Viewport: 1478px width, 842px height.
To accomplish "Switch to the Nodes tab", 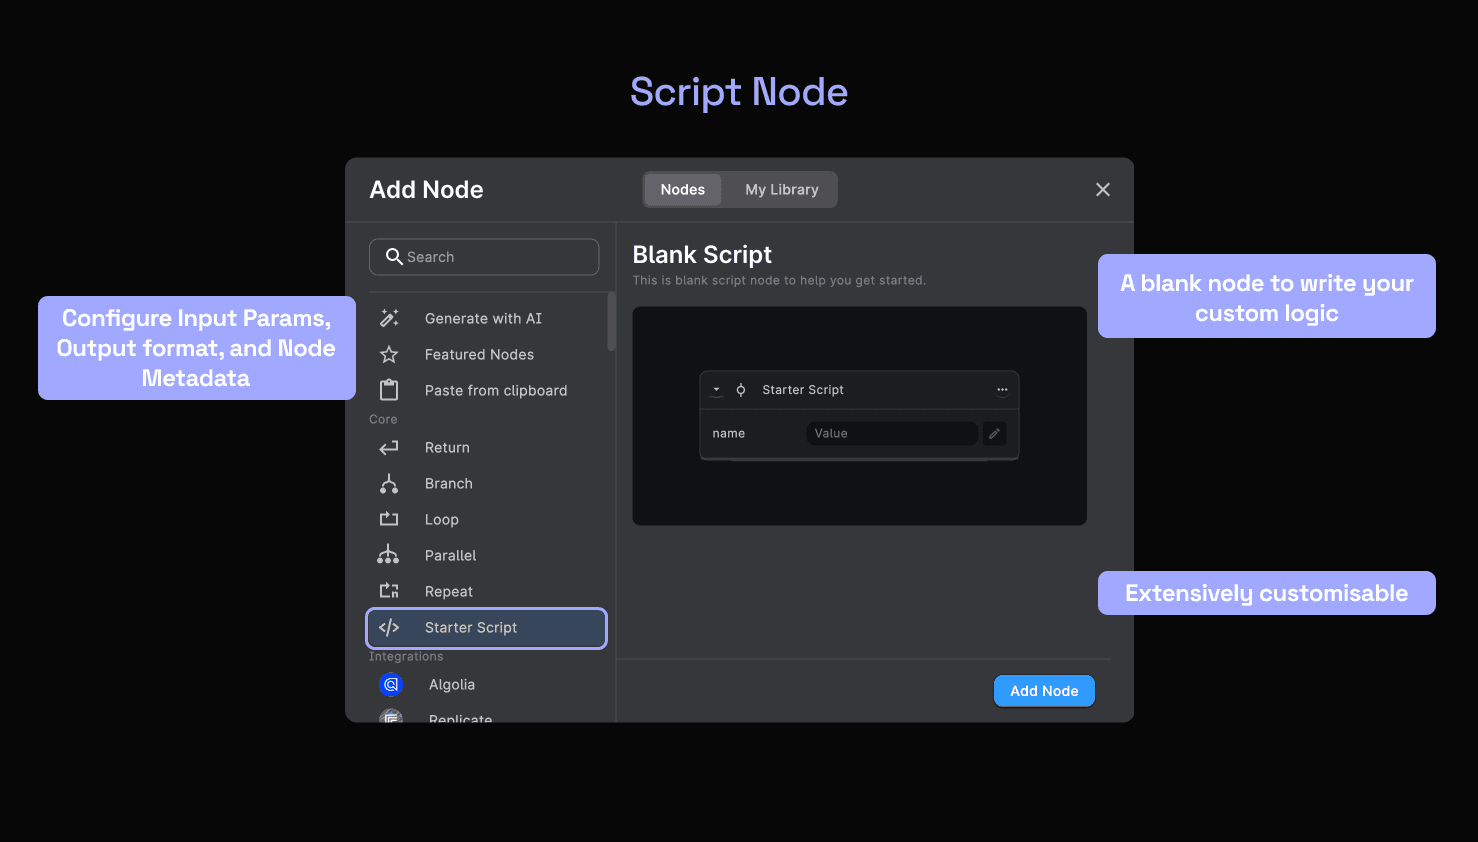I will tap(682, 189).
